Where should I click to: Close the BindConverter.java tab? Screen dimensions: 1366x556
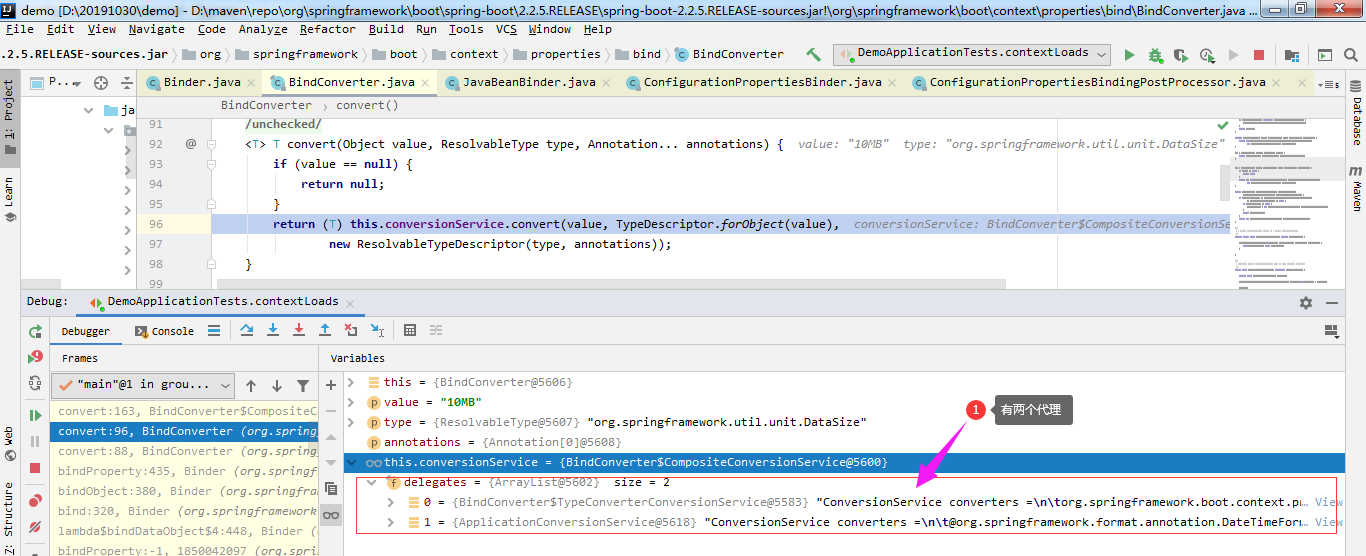[x=424, y=83]
